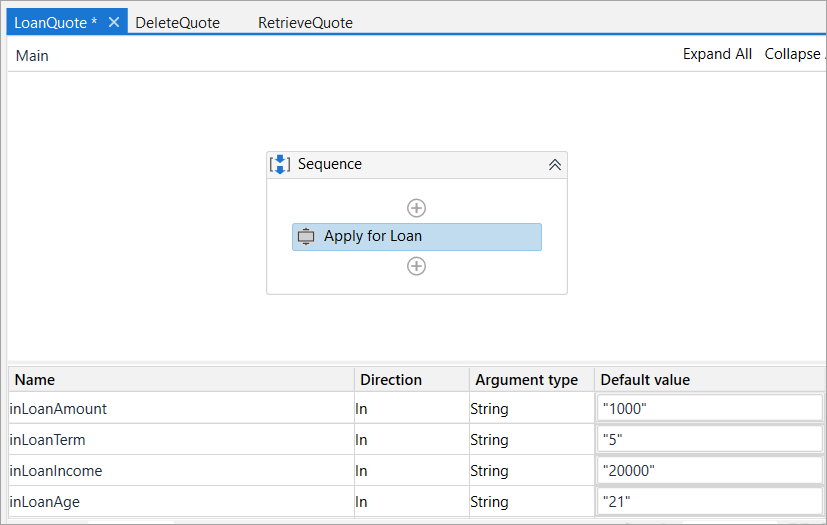Open Direction dropdown for inLoanAmount
The width and height of the screenshot is (827, 525).
[x=411, y=408]
